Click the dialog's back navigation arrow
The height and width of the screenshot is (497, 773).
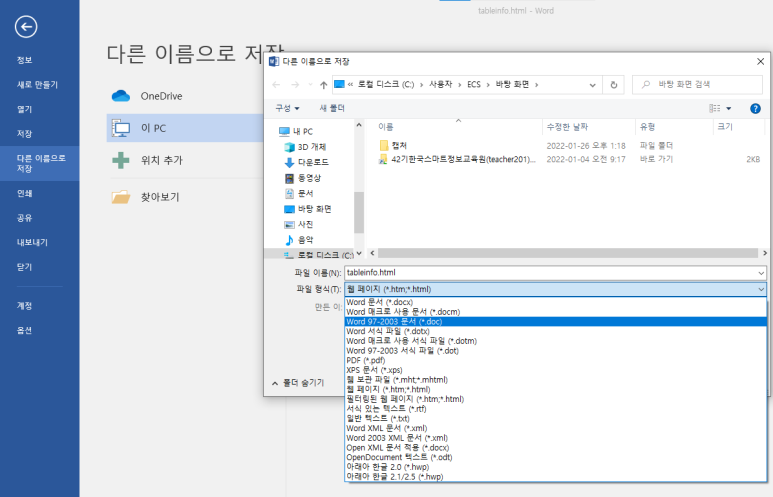(x=276, y=85)
